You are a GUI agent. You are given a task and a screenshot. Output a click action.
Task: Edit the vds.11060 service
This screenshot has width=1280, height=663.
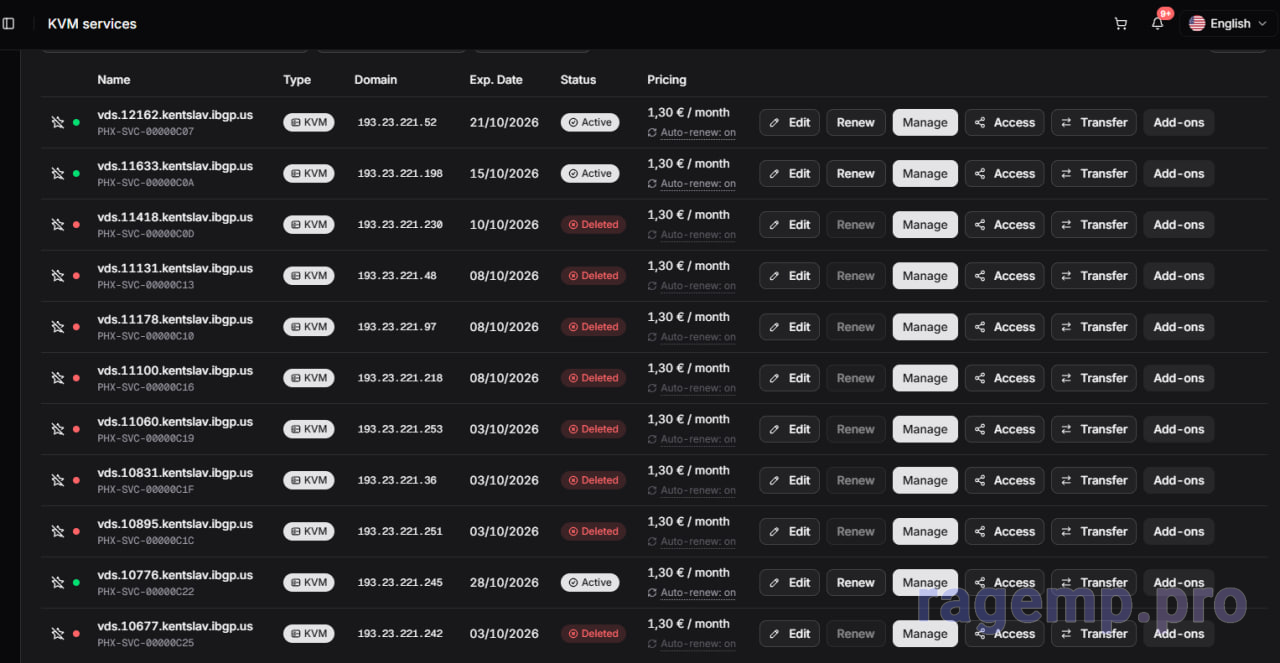[x=790, y=429]
